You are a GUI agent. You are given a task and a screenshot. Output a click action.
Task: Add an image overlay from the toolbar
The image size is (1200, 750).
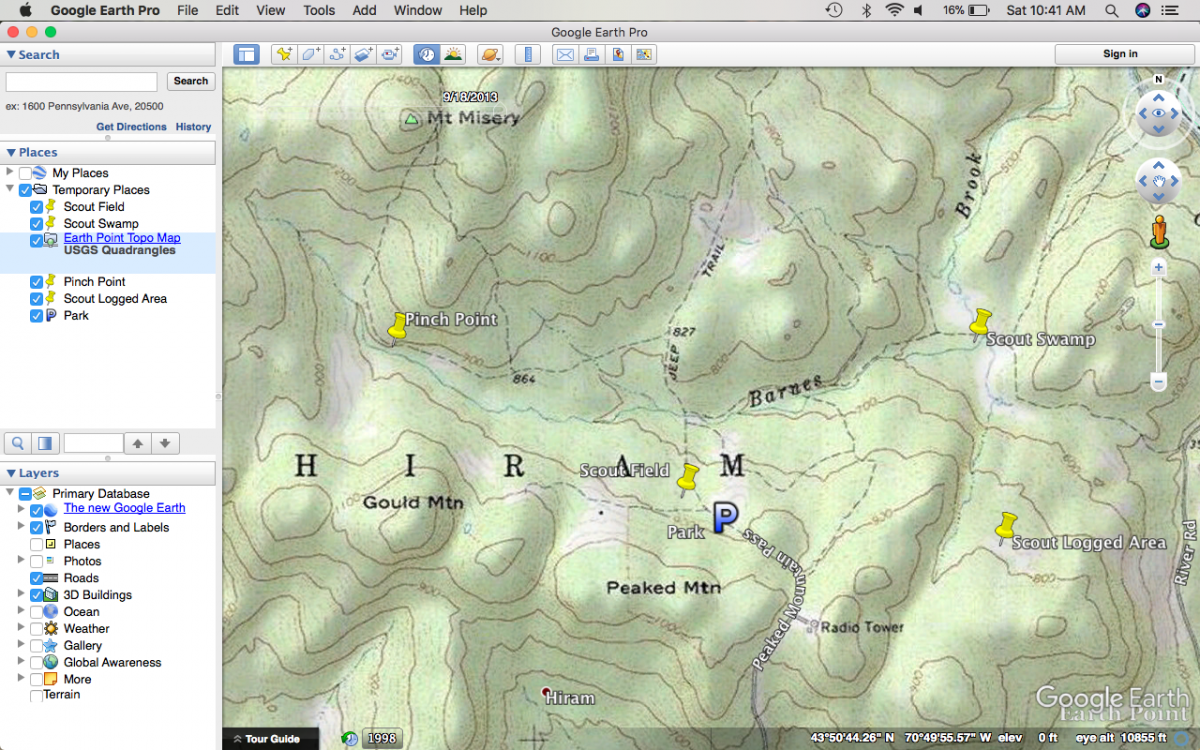[363, 54]
